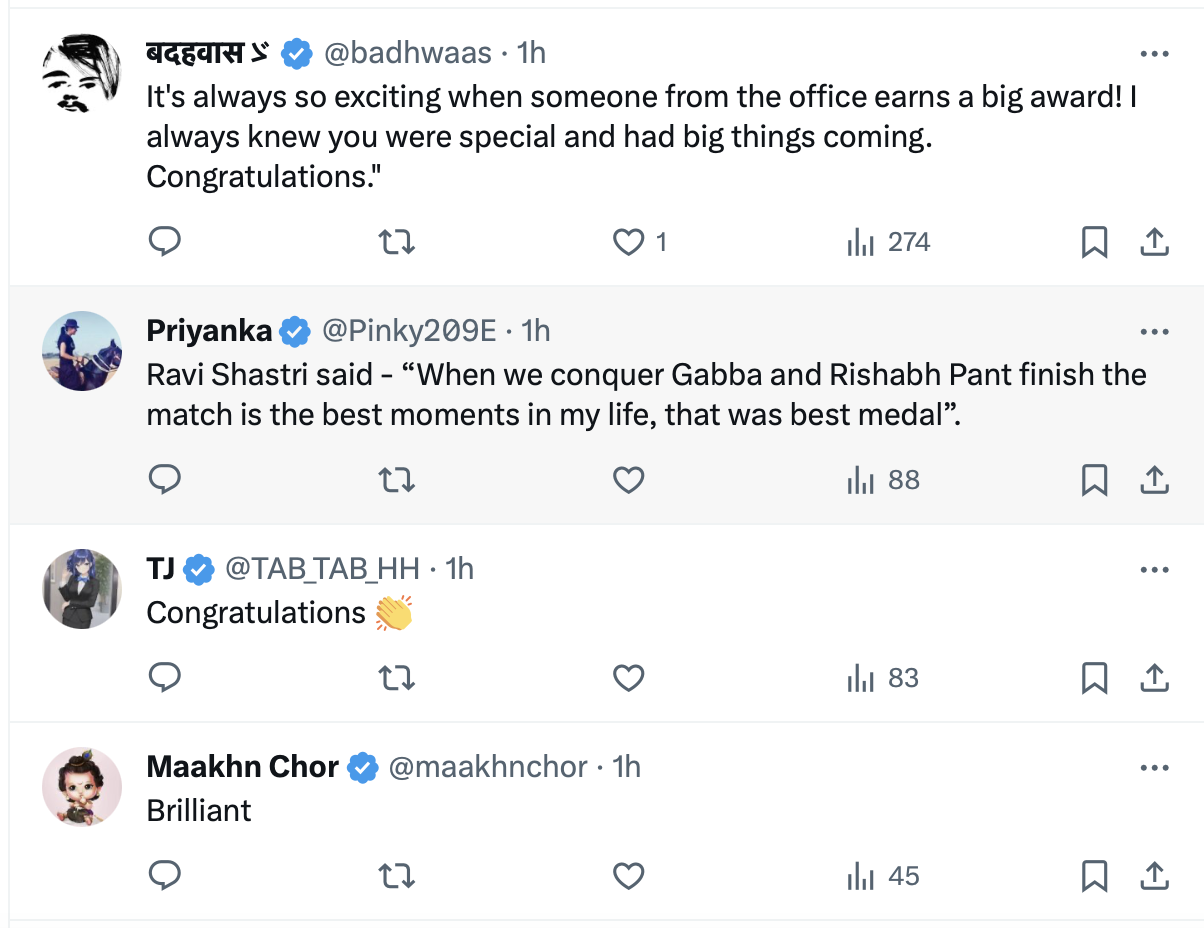This screenshot has width=1204, height=928.
Task: Expand more options for Maakhn Chor tweet
Action: (1154, 768)
